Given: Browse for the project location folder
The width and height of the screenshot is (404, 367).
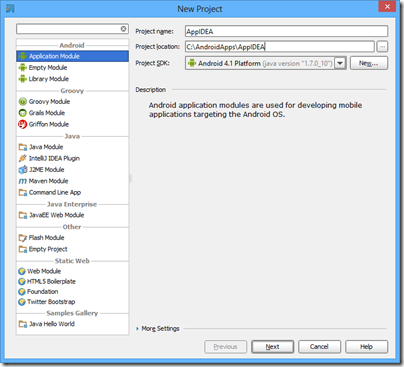Looking at the screenshot, I should 382,47.
